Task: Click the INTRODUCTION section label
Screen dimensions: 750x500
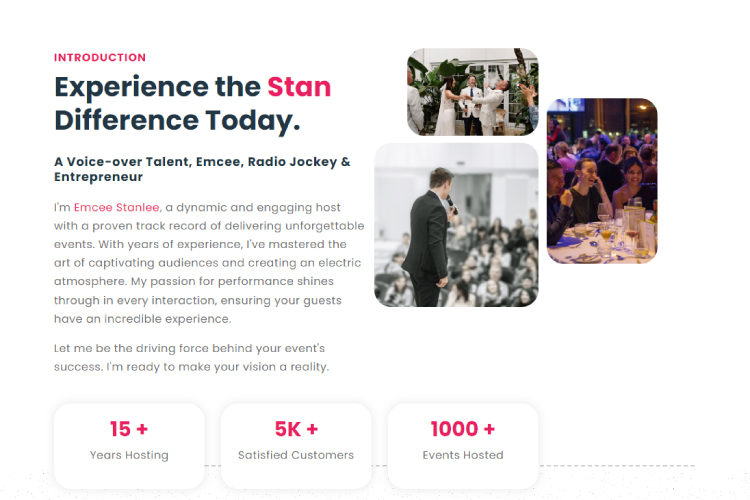Action: [x=100, y=58]
